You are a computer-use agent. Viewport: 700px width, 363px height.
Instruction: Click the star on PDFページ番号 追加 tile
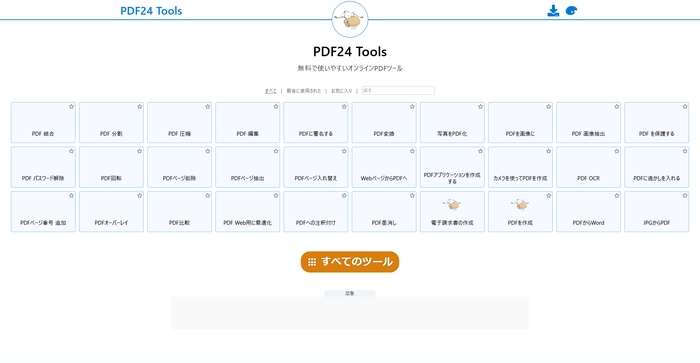(71, 196)
